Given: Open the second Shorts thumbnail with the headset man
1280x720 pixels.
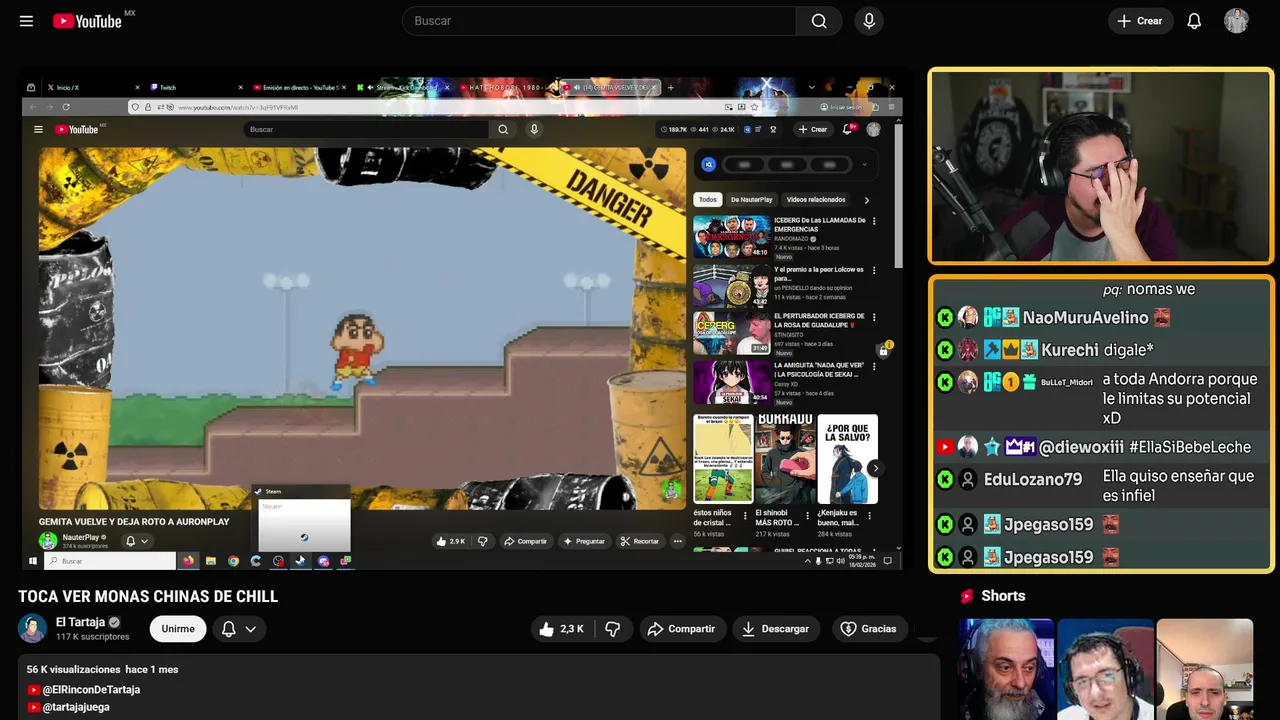Looking at the screenshot, I should pyautogui.click(x=1105, y=669).
